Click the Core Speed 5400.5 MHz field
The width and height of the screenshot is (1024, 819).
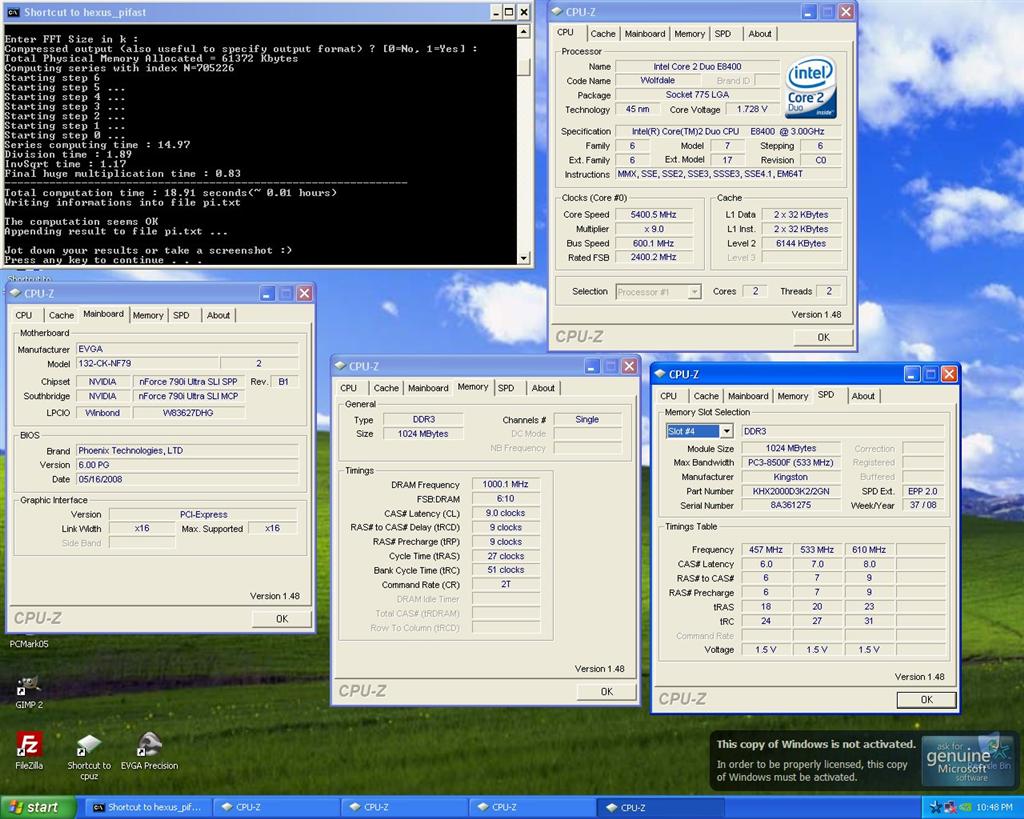point(653,215)
